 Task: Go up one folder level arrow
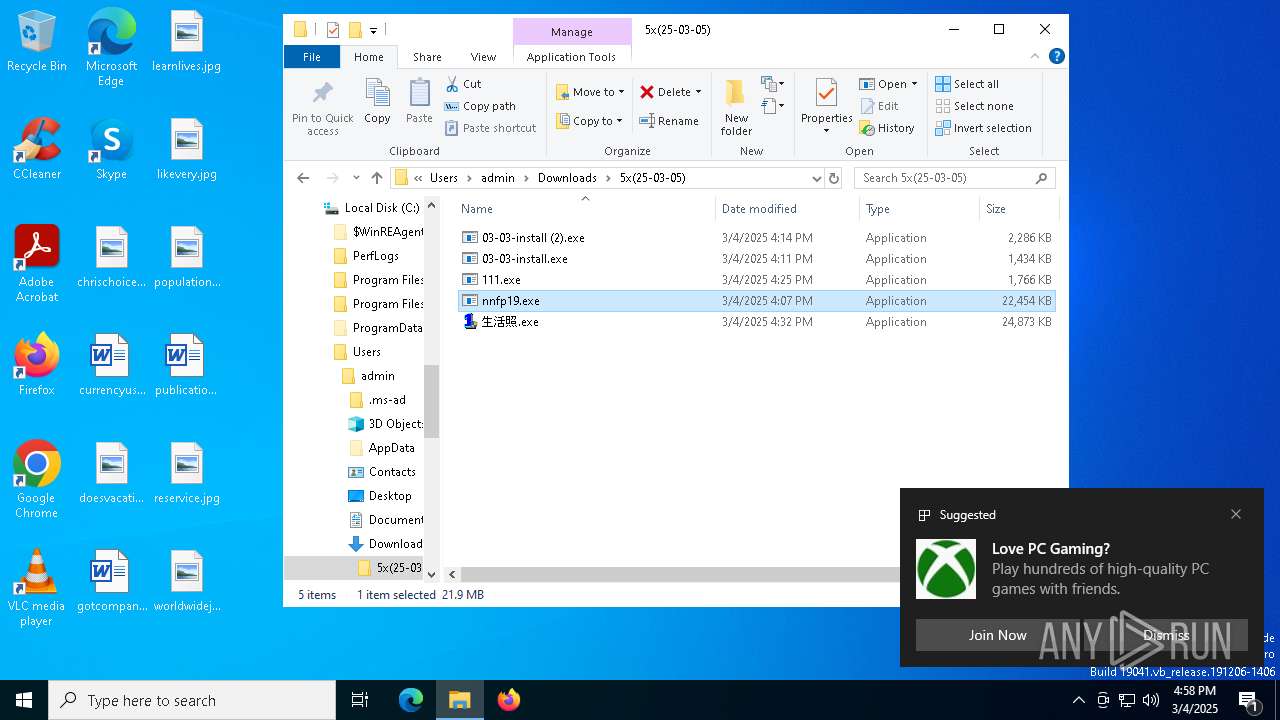pyautogui.click(x=376, y=178)
